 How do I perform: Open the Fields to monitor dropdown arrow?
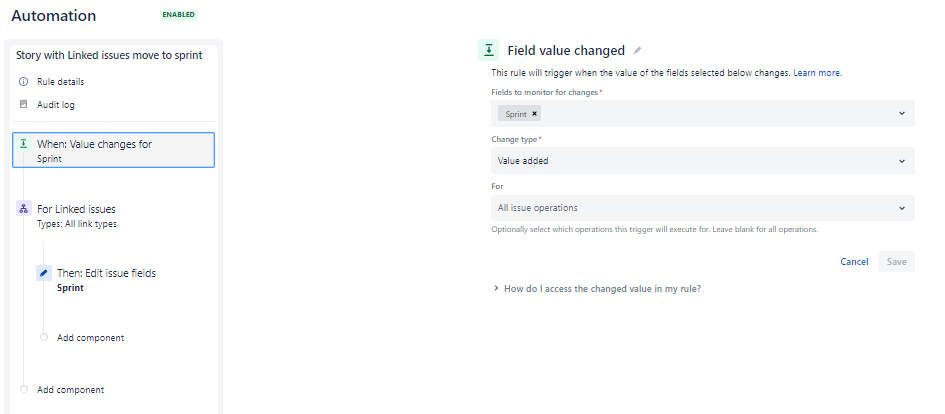coord(902,113)
